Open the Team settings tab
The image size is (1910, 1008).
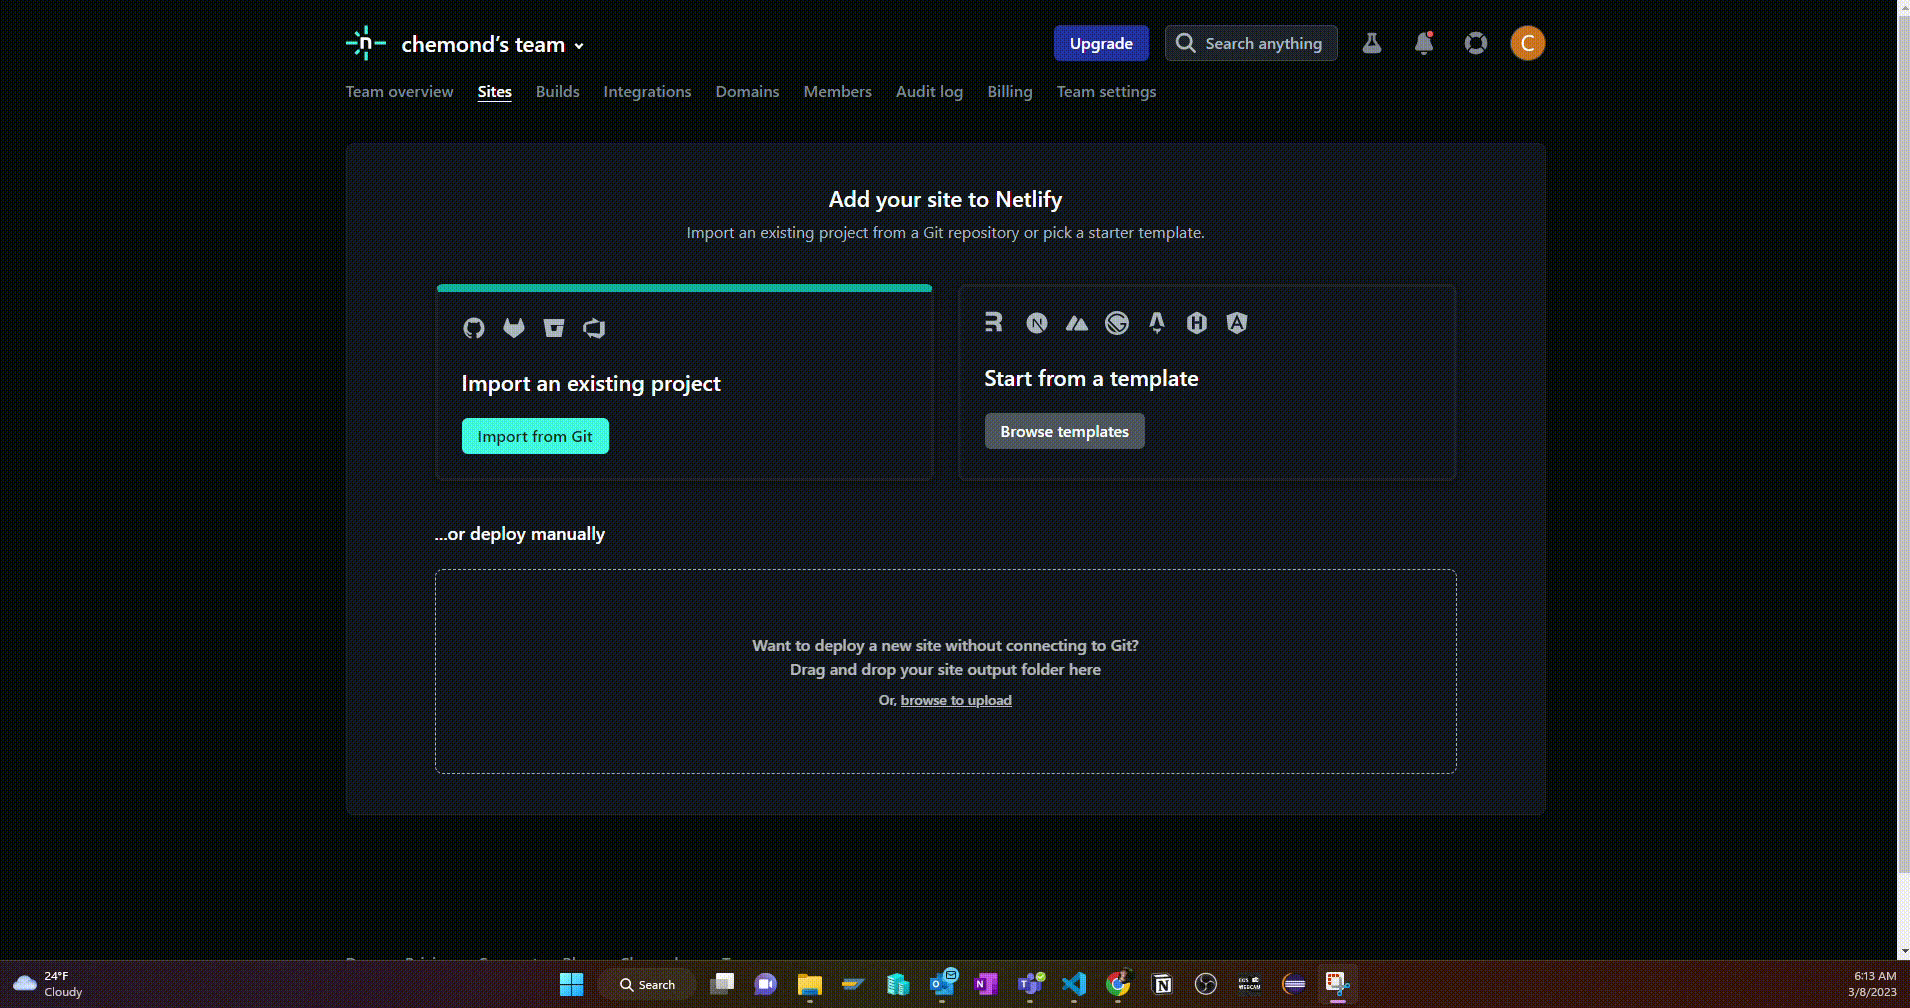(1106, 92)
